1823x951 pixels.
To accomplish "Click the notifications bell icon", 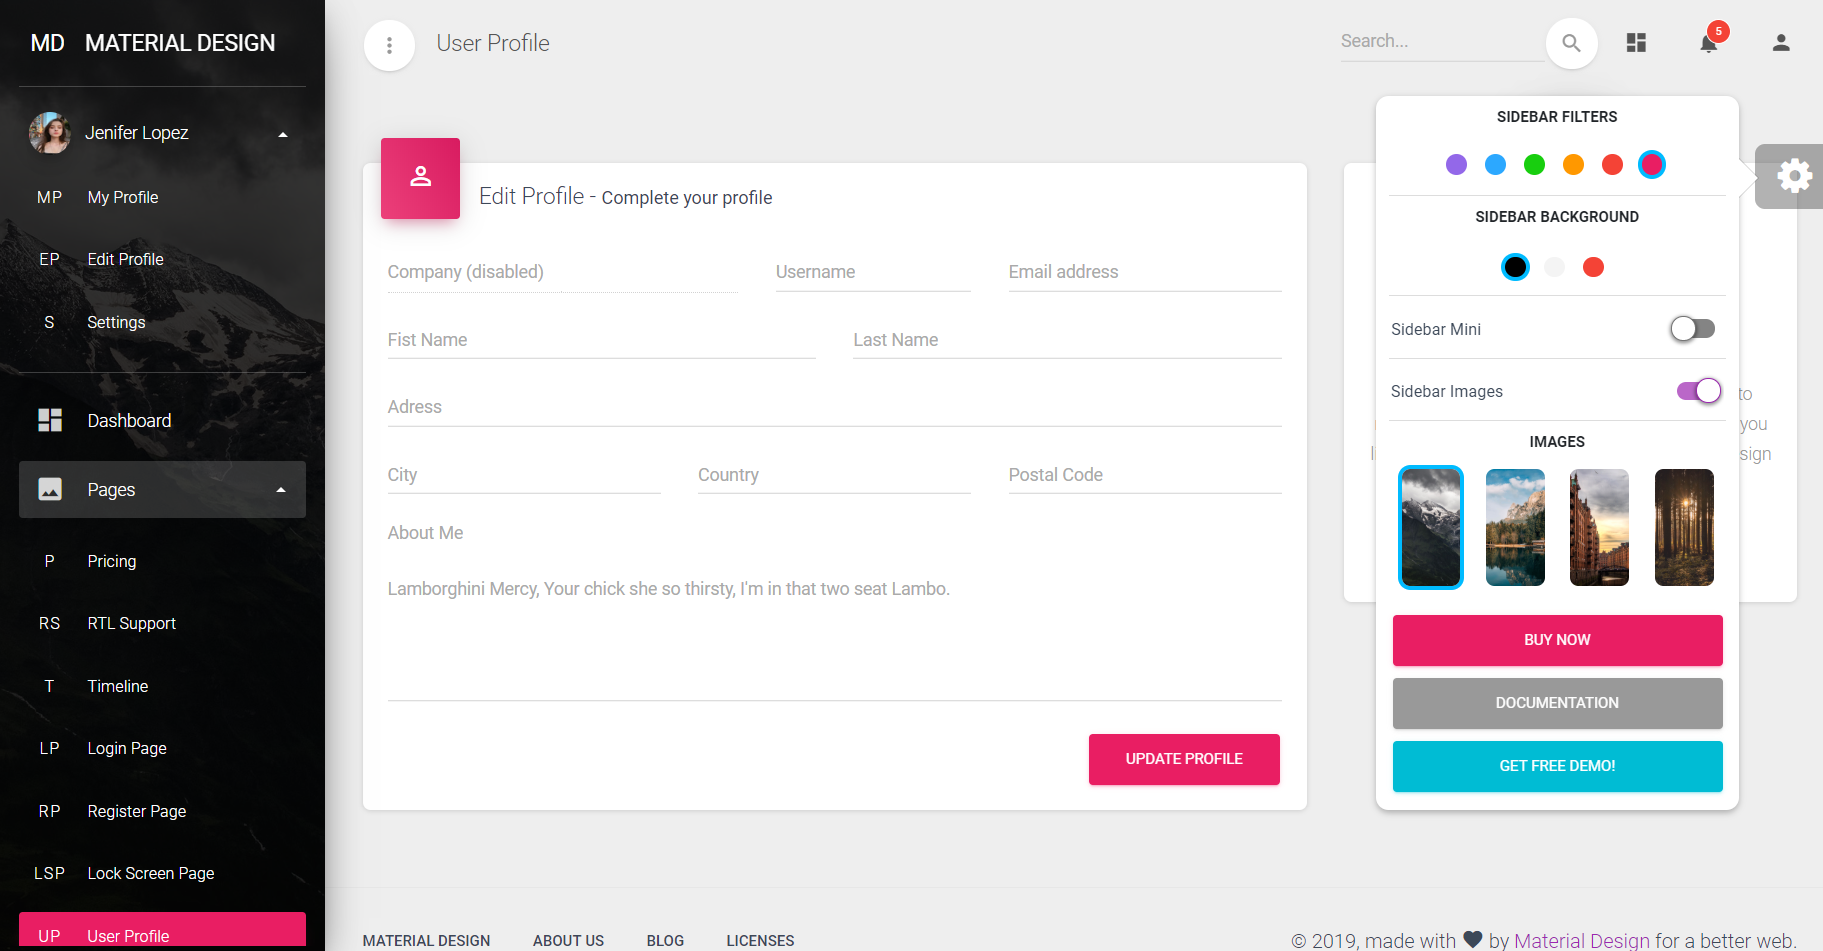I will click(x=1708, y=43).
